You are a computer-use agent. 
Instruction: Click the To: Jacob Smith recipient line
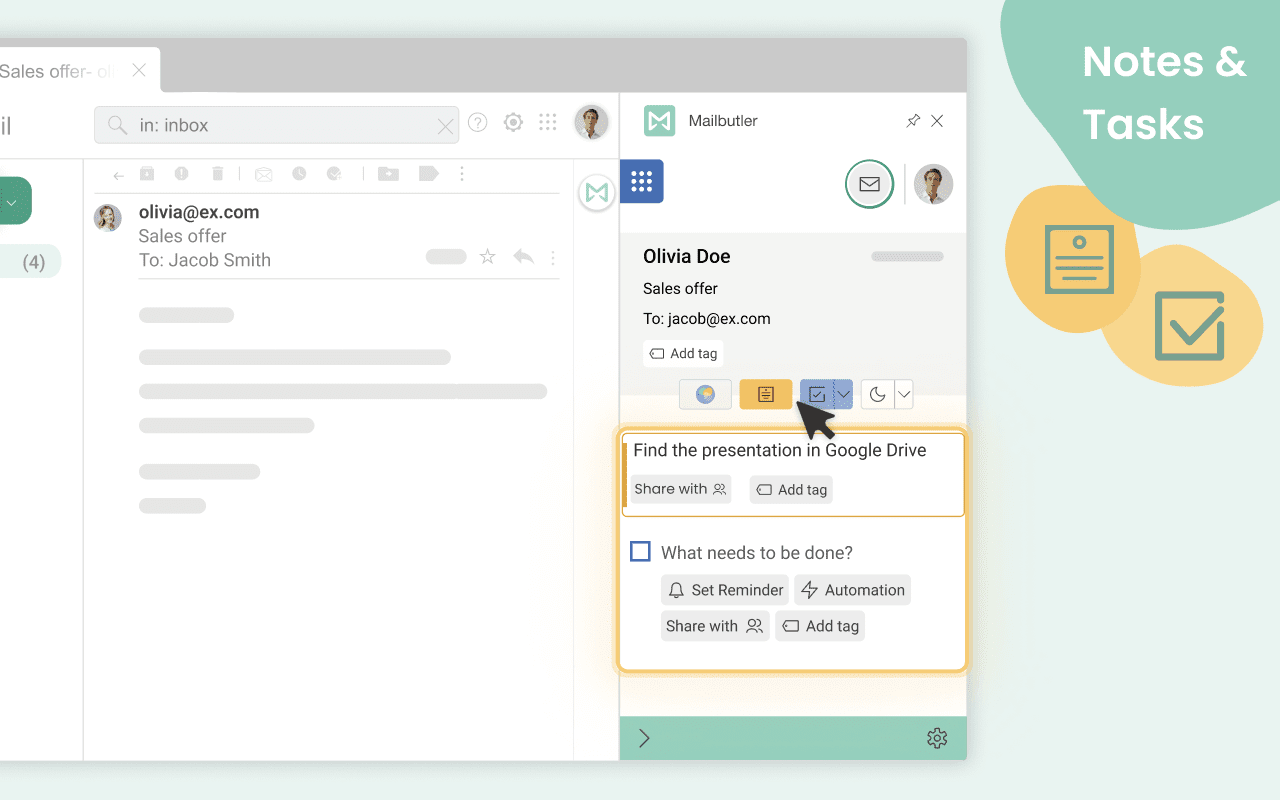(x=205, y=260)
